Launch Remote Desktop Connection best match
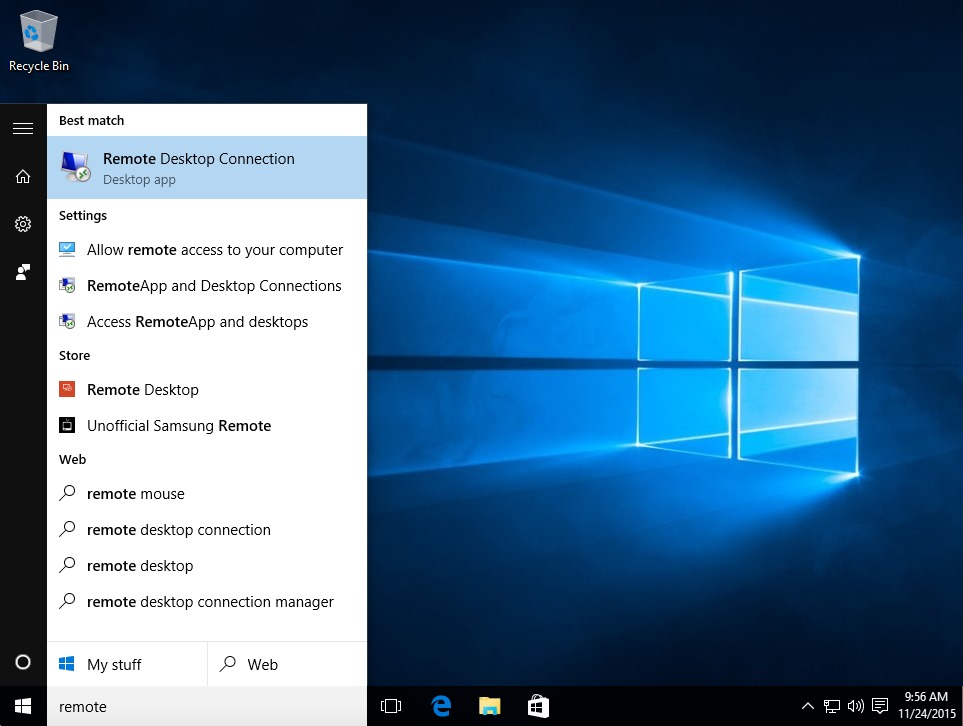 tap(207, 168)
